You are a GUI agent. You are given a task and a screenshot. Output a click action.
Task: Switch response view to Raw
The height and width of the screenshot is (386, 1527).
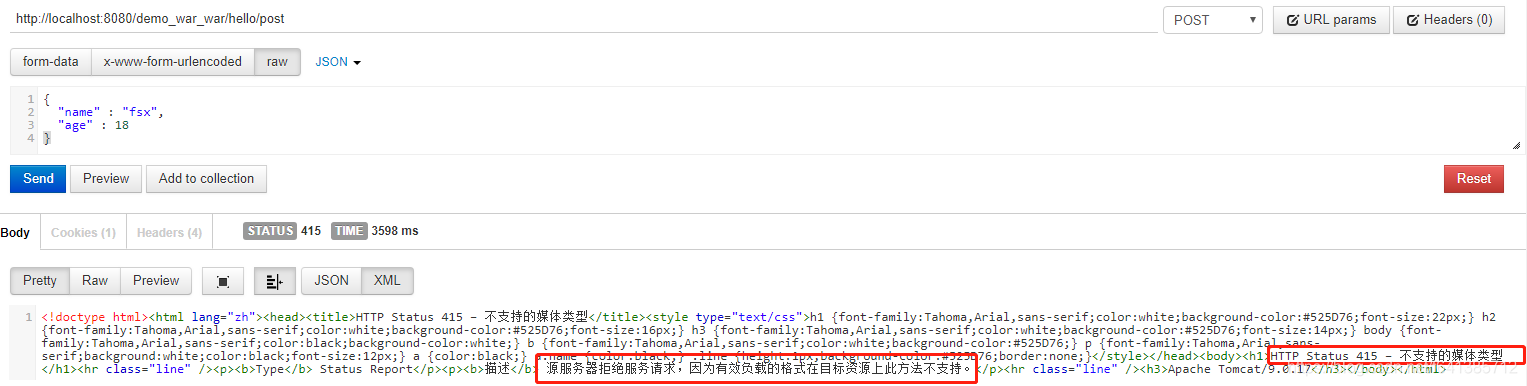pos(95,281)
